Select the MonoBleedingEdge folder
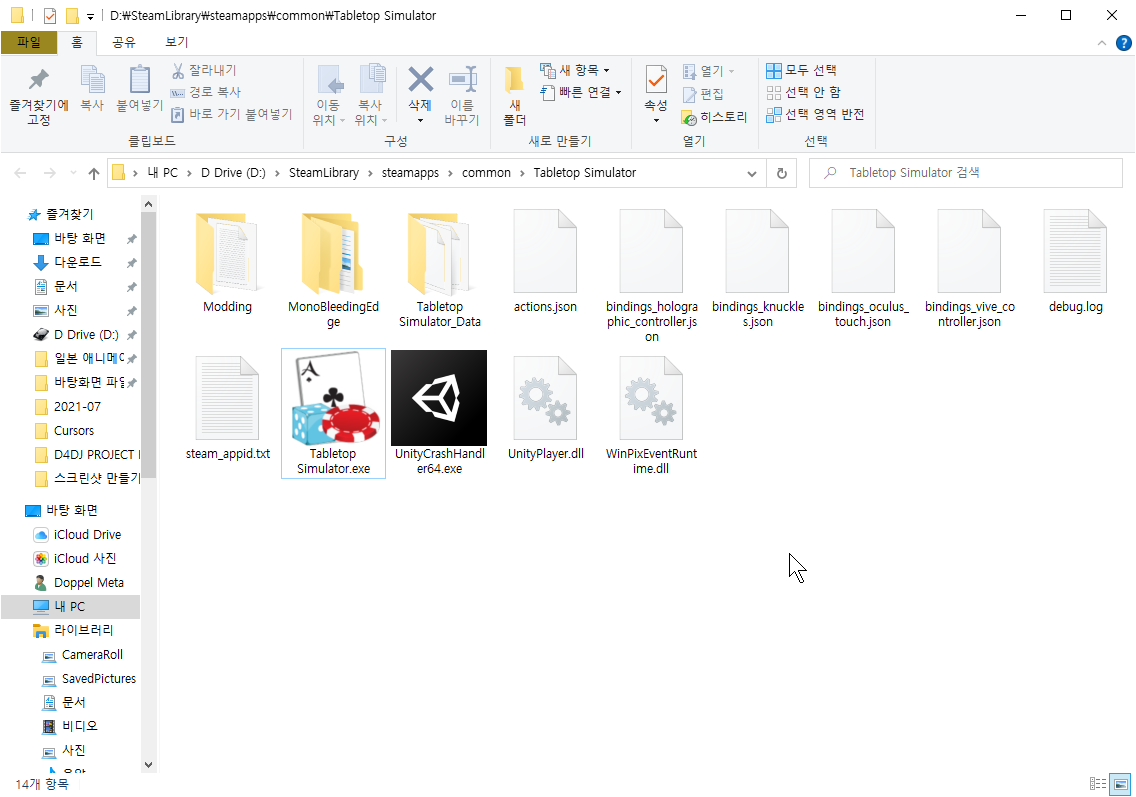Screen dimensions: 1136x797 tap(333, 269)
